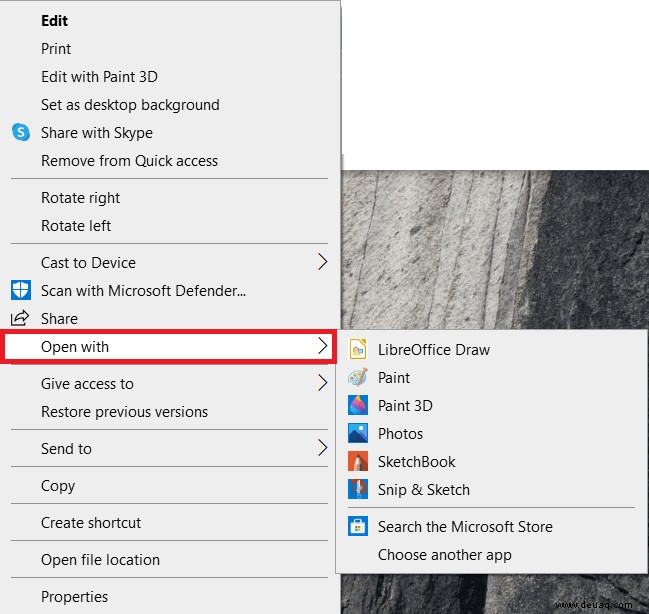This screenshot has height=614, width=649.
Task: Select Restore previous versions
Action: [170, 412]
